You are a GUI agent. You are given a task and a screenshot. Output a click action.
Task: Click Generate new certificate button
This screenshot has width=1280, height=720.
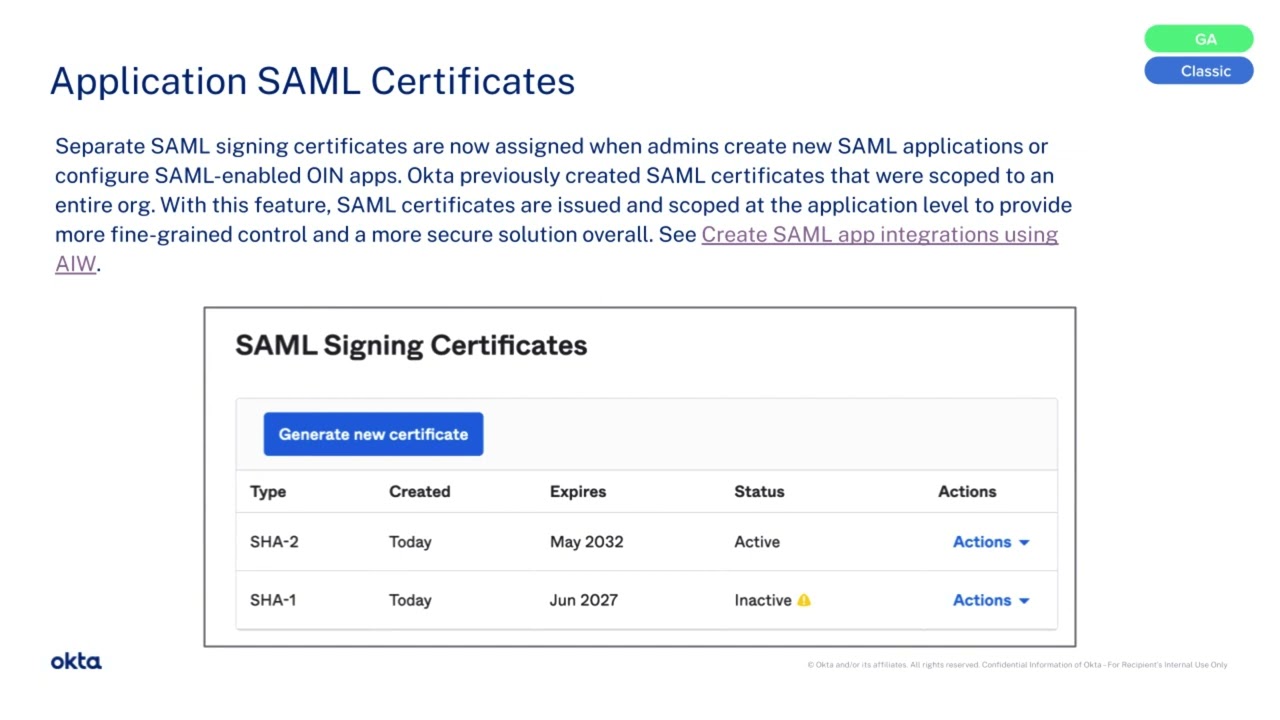[x=373, y=434]
